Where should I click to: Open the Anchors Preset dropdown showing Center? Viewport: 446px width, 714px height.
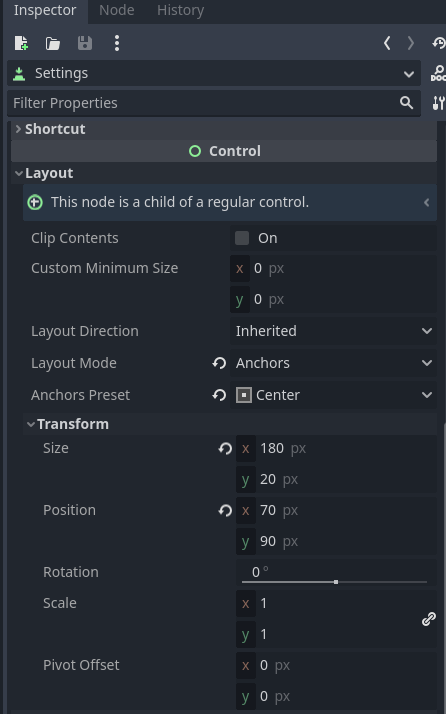coord(333,395)
